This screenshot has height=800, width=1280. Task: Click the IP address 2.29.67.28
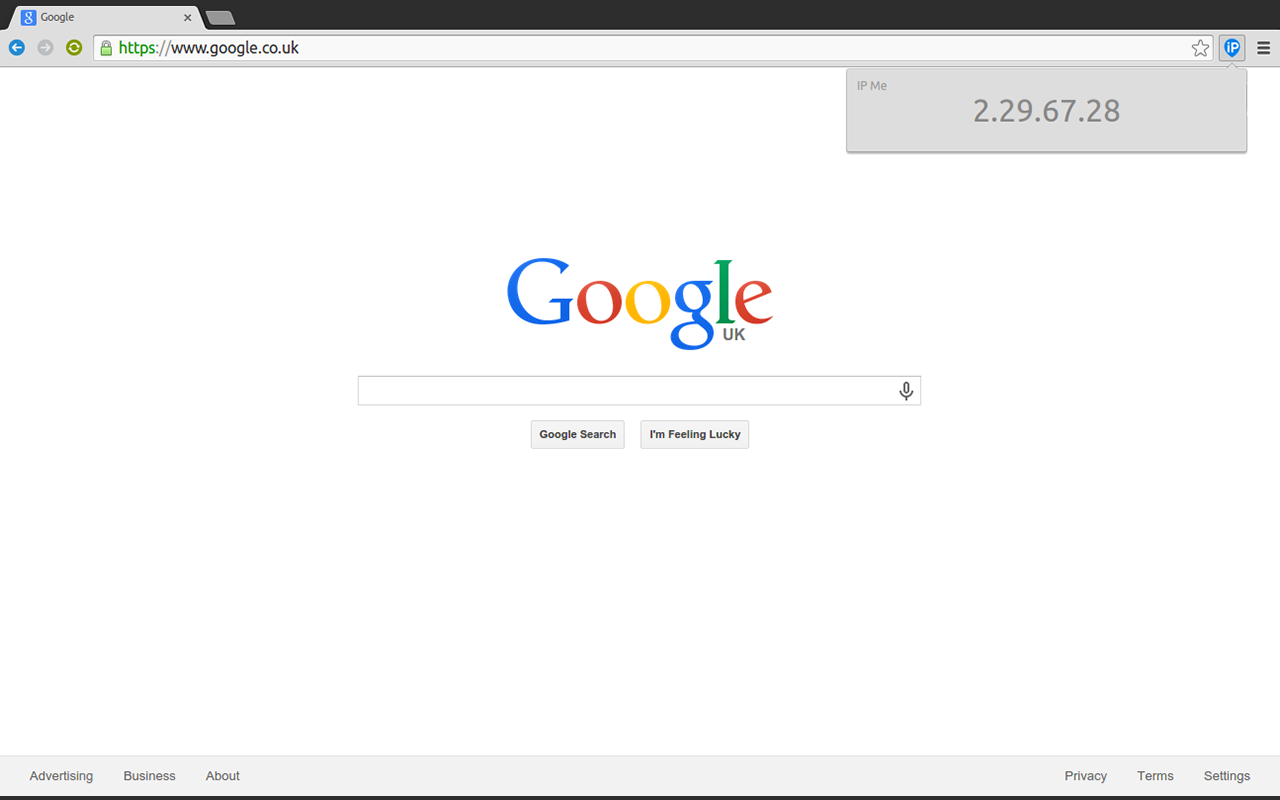coord(1046,111)
